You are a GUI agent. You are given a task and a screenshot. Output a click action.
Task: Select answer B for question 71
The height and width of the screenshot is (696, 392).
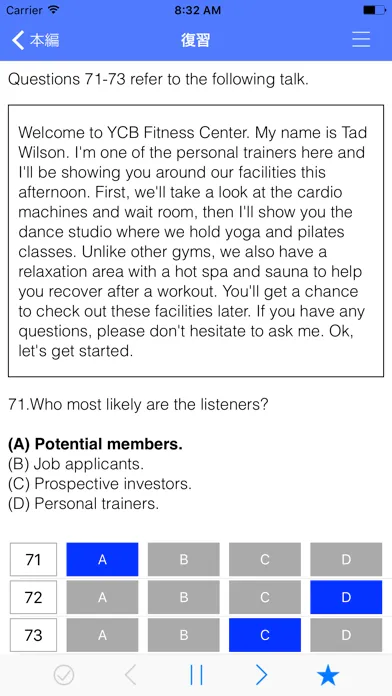tap(183, 559)
